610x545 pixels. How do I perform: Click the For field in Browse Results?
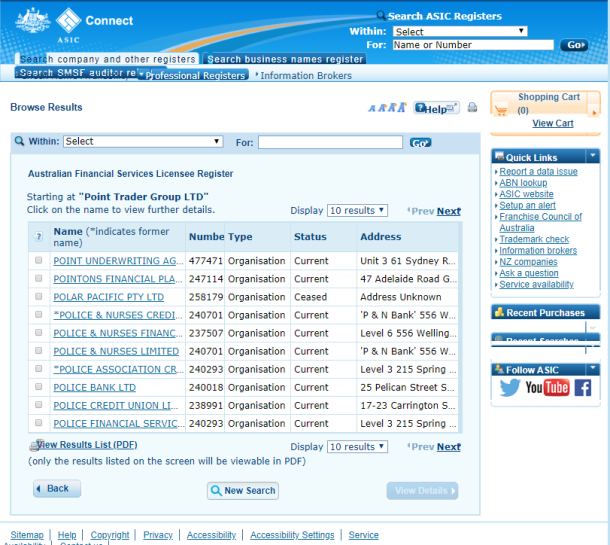(330, 142)
